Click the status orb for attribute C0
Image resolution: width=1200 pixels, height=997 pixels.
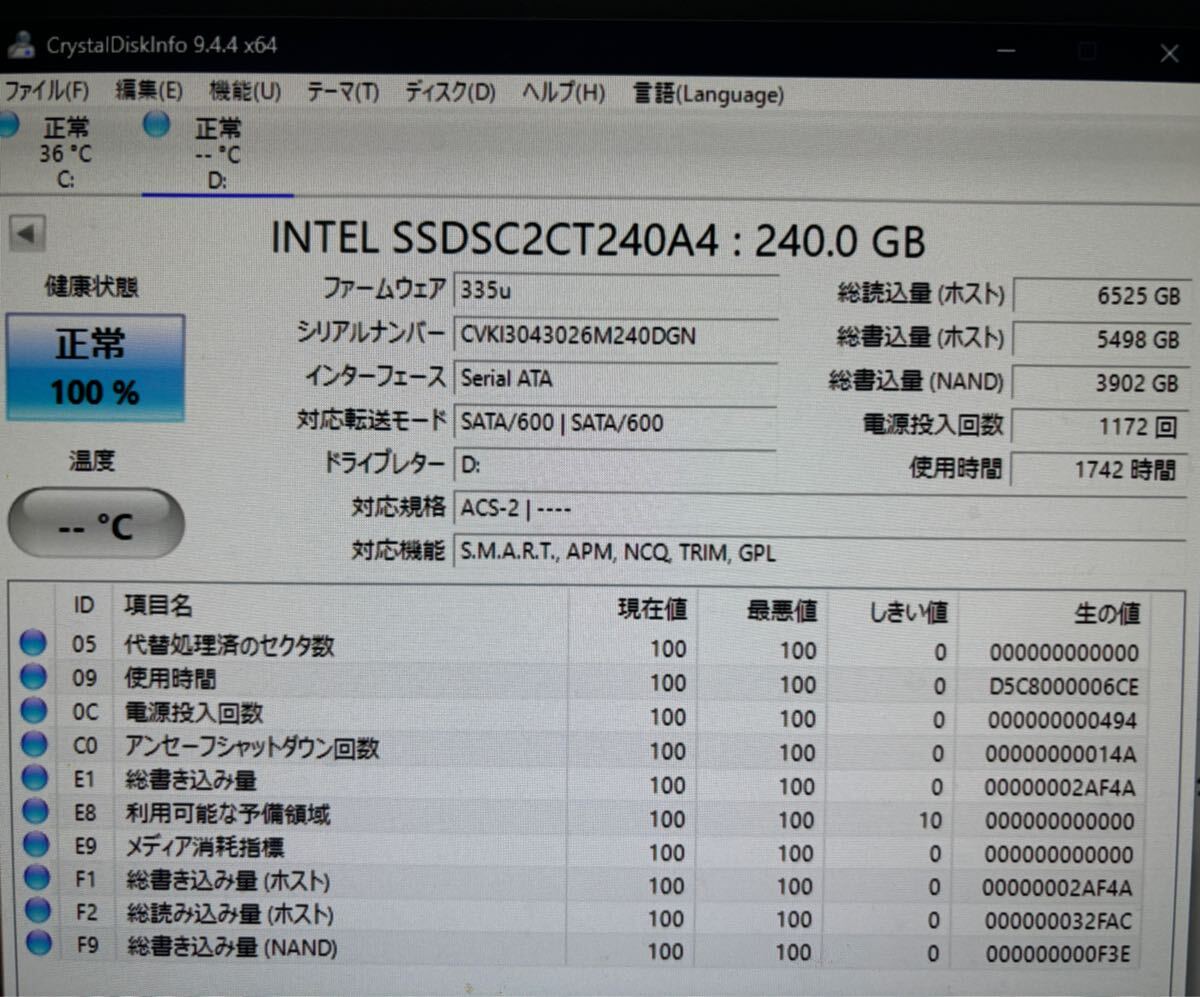35,744
